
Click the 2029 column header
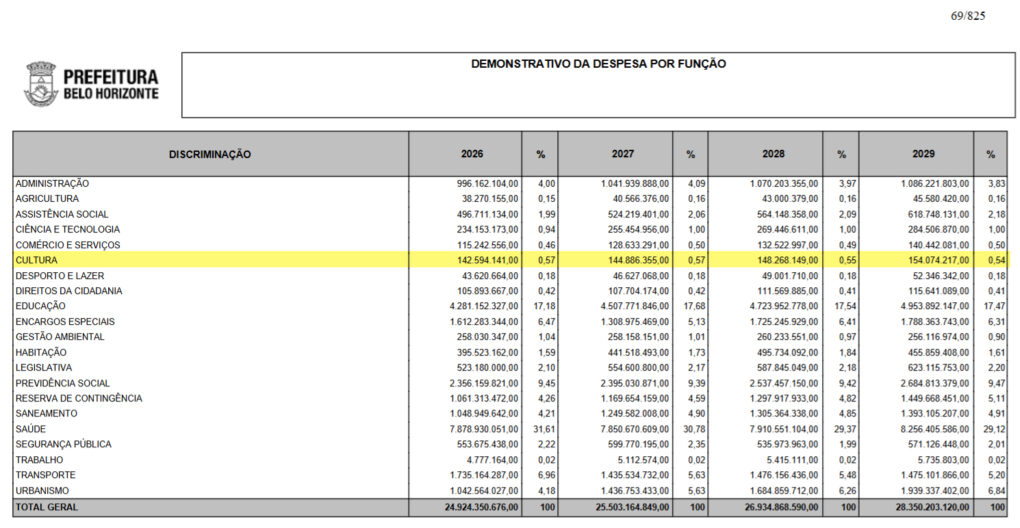(922, 155)
